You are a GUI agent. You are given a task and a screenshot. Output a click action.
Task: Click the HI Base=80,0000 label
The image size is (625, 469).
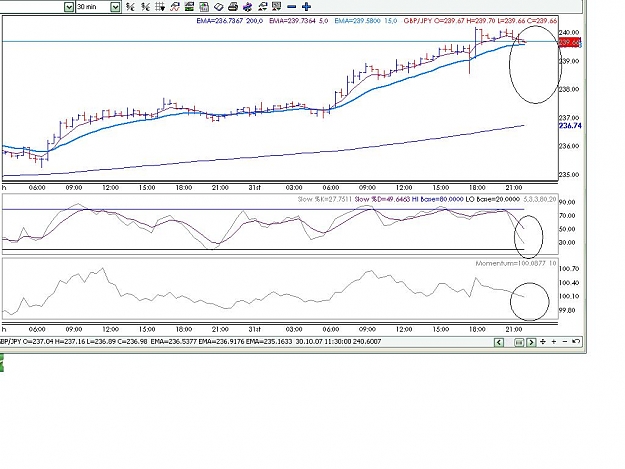pos(438,199)
